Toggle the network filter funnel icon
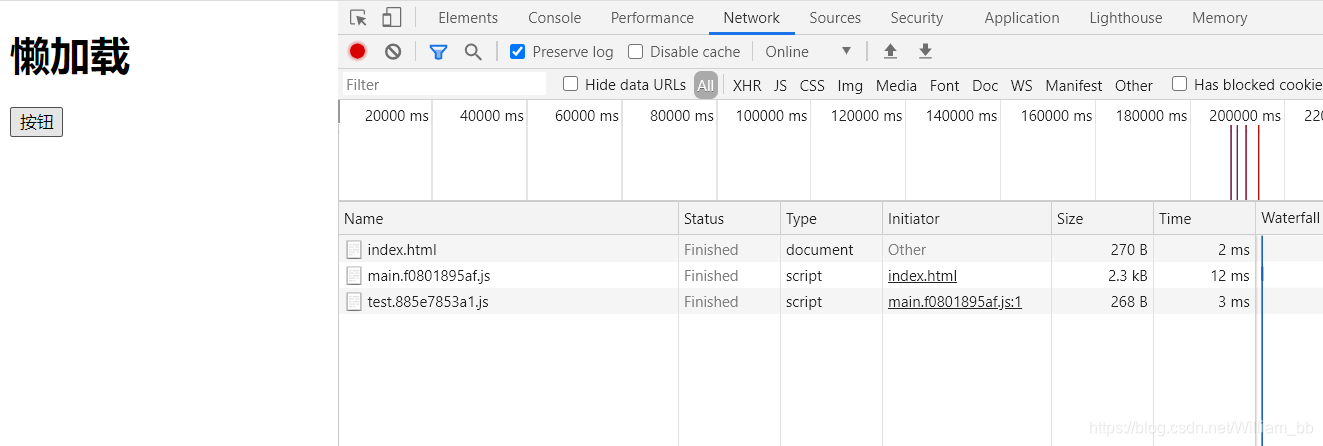Screen dimensions: 1323x446 438,52
